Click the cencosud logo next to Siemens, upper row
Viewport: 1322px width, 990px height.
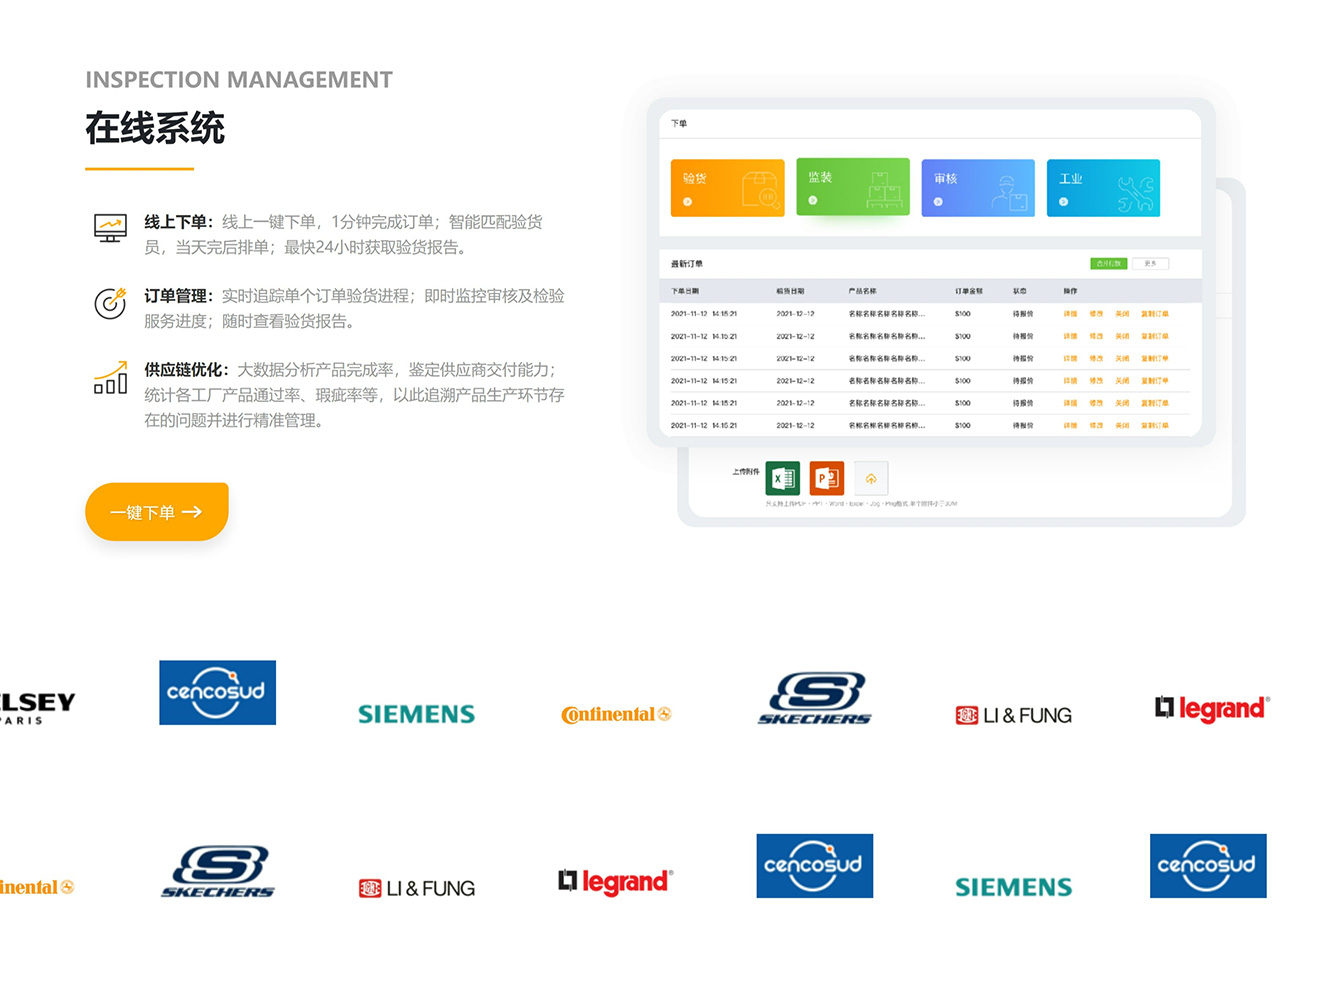[218, 693]
